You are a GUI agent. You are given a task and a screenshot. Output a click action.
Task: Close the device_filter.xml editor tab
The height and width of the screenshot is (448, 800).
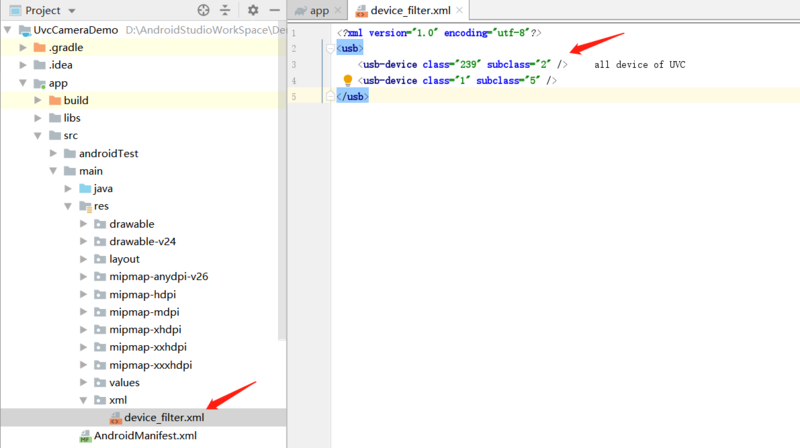pos(459,10)
